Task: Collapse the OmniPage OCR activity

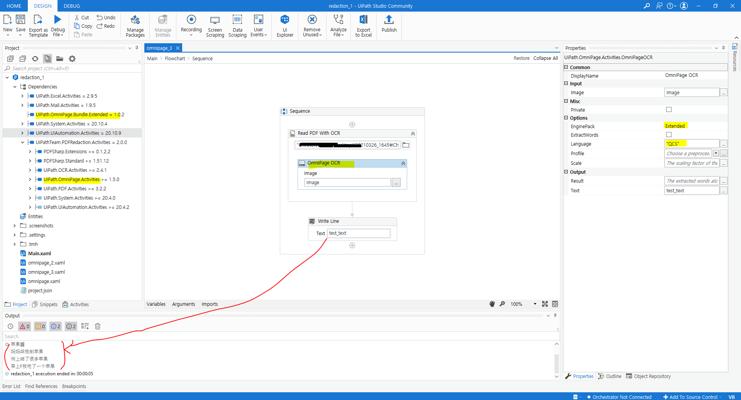Action: point(403,163)
